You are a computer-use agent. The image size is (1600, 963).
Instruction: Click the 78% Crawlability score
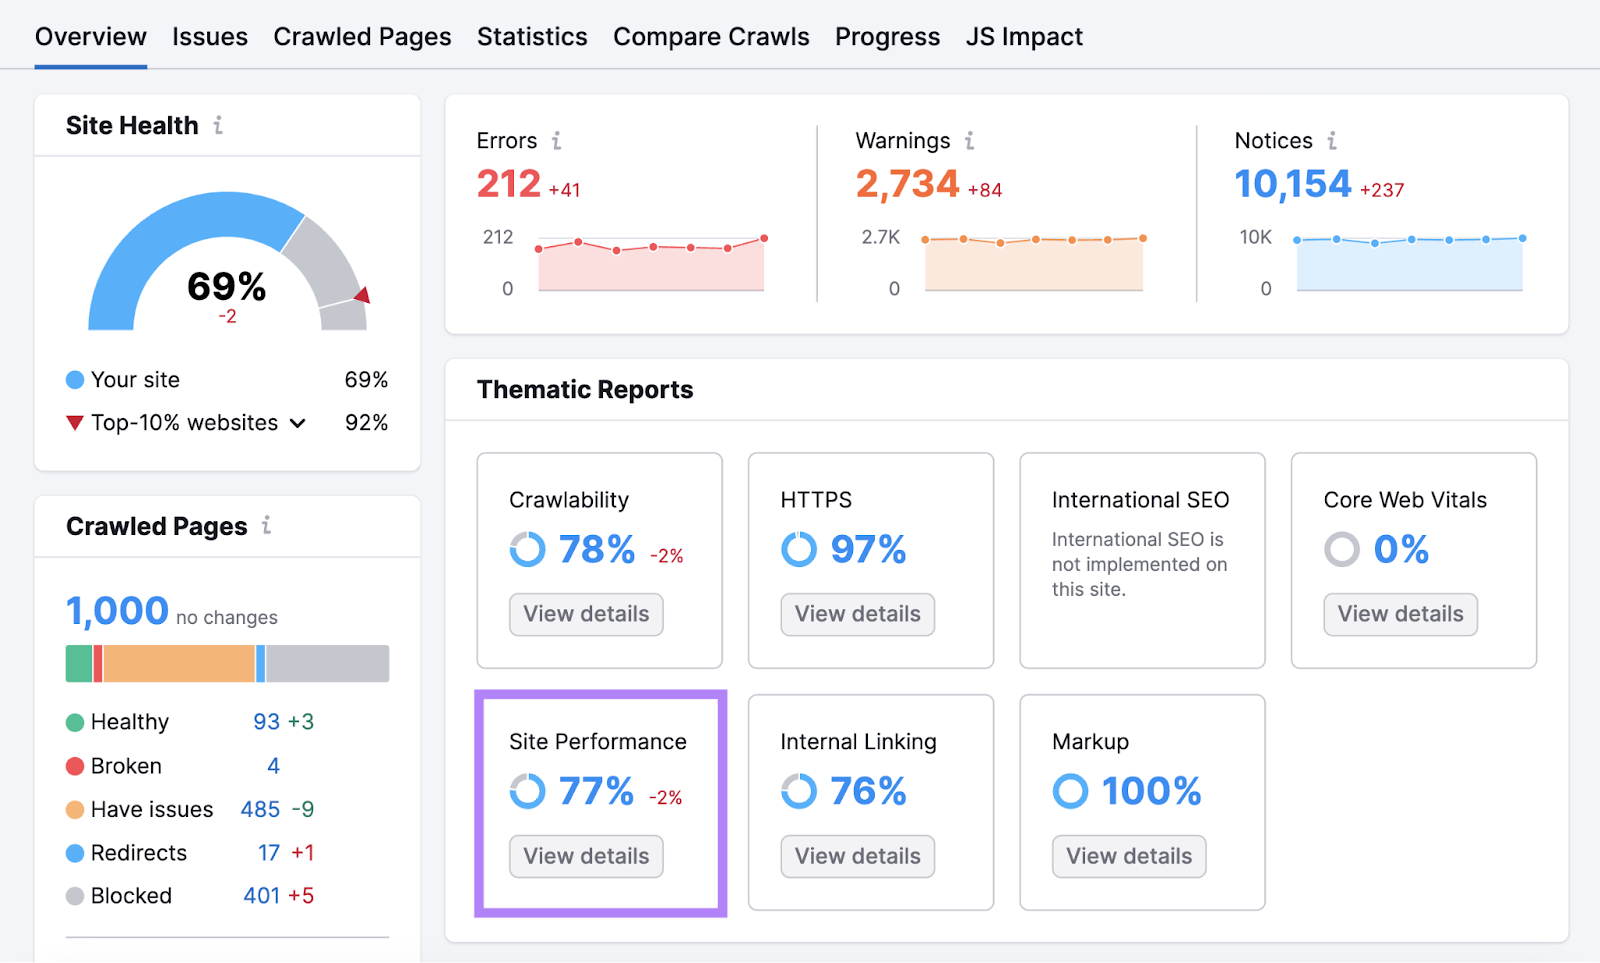pyautogui.click(x=597, y=550)
